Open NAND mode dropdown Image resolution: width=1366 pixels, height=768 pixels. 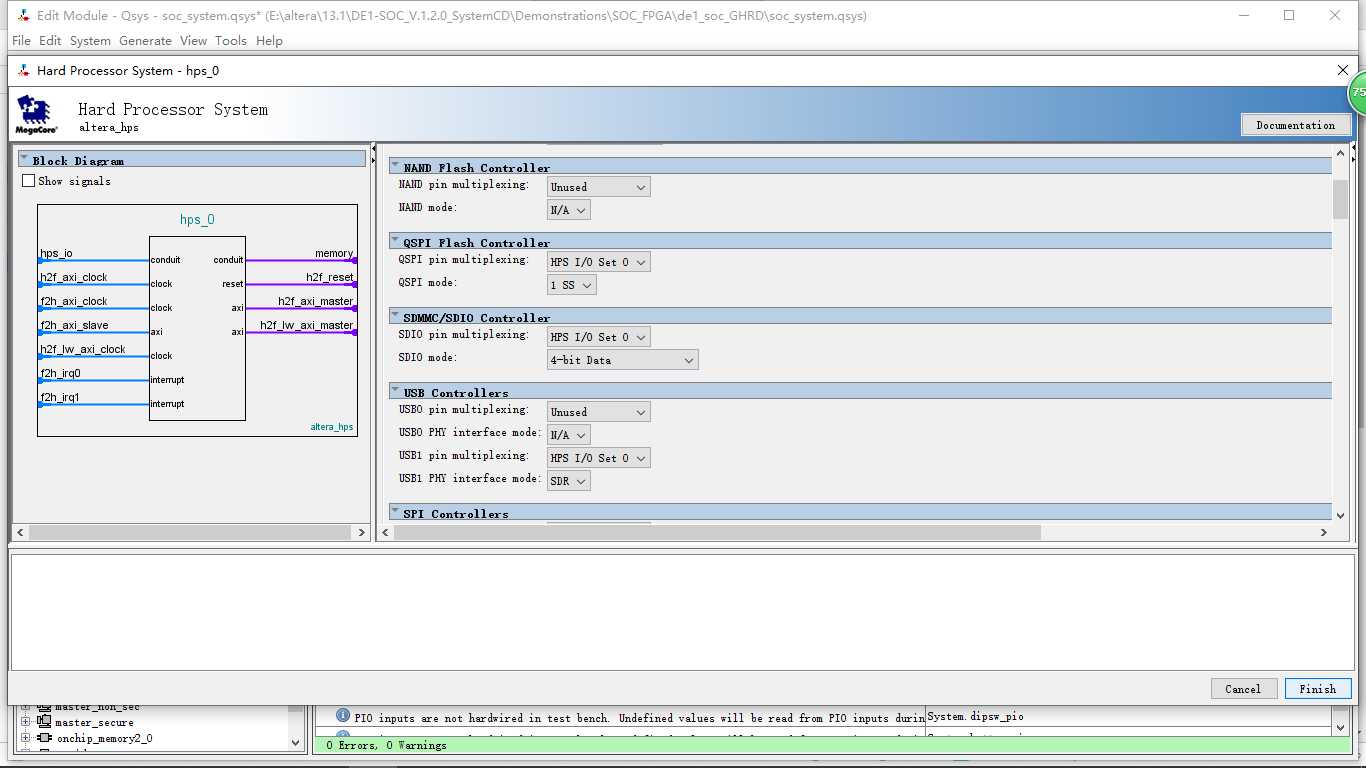[568, 210]
